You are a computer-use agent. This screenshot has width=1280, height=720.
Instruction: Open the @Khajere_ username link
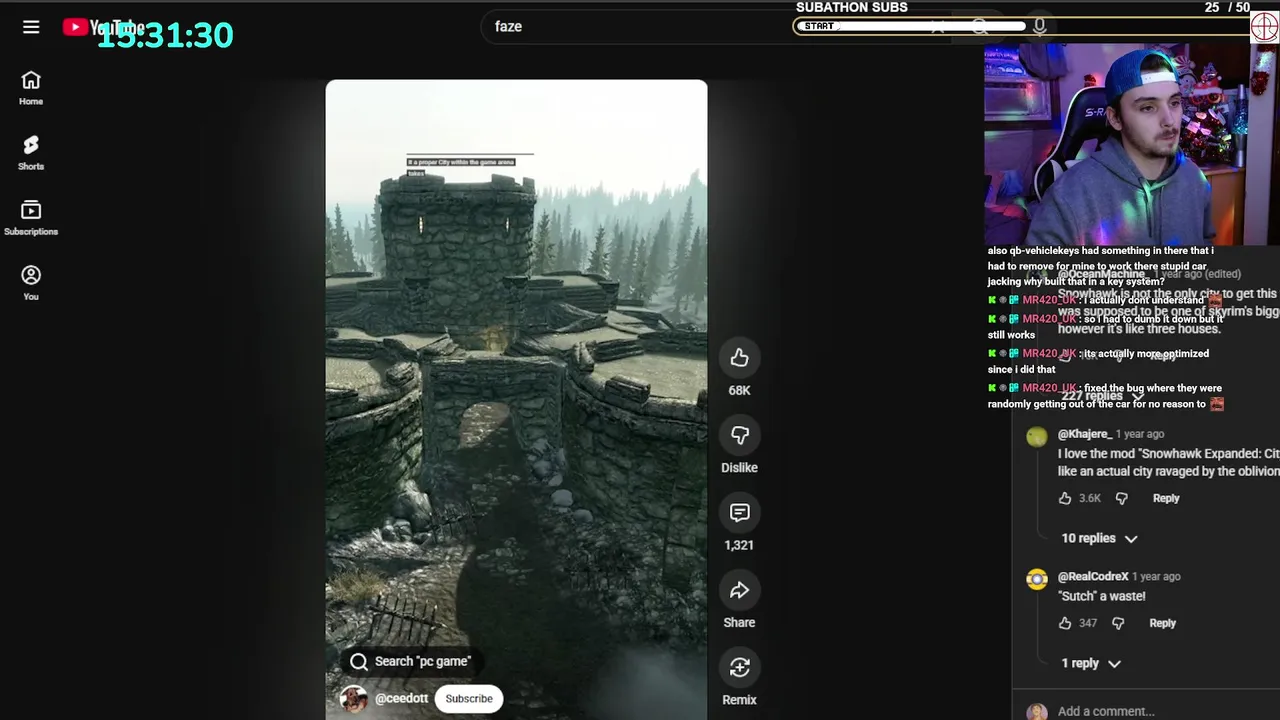[1084, 434]
